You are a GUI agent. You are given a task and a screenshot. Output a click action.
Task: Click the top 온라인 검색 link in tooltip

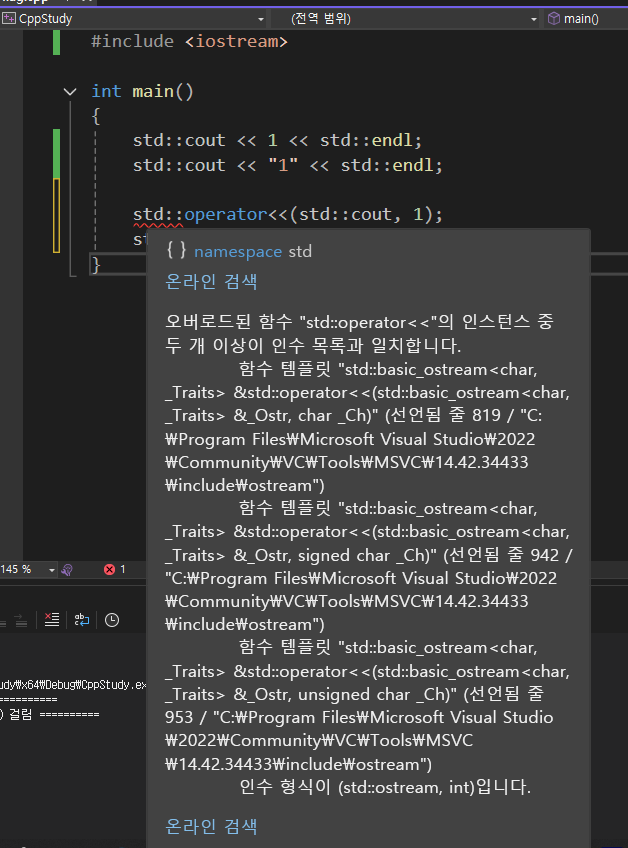[211, 281]
